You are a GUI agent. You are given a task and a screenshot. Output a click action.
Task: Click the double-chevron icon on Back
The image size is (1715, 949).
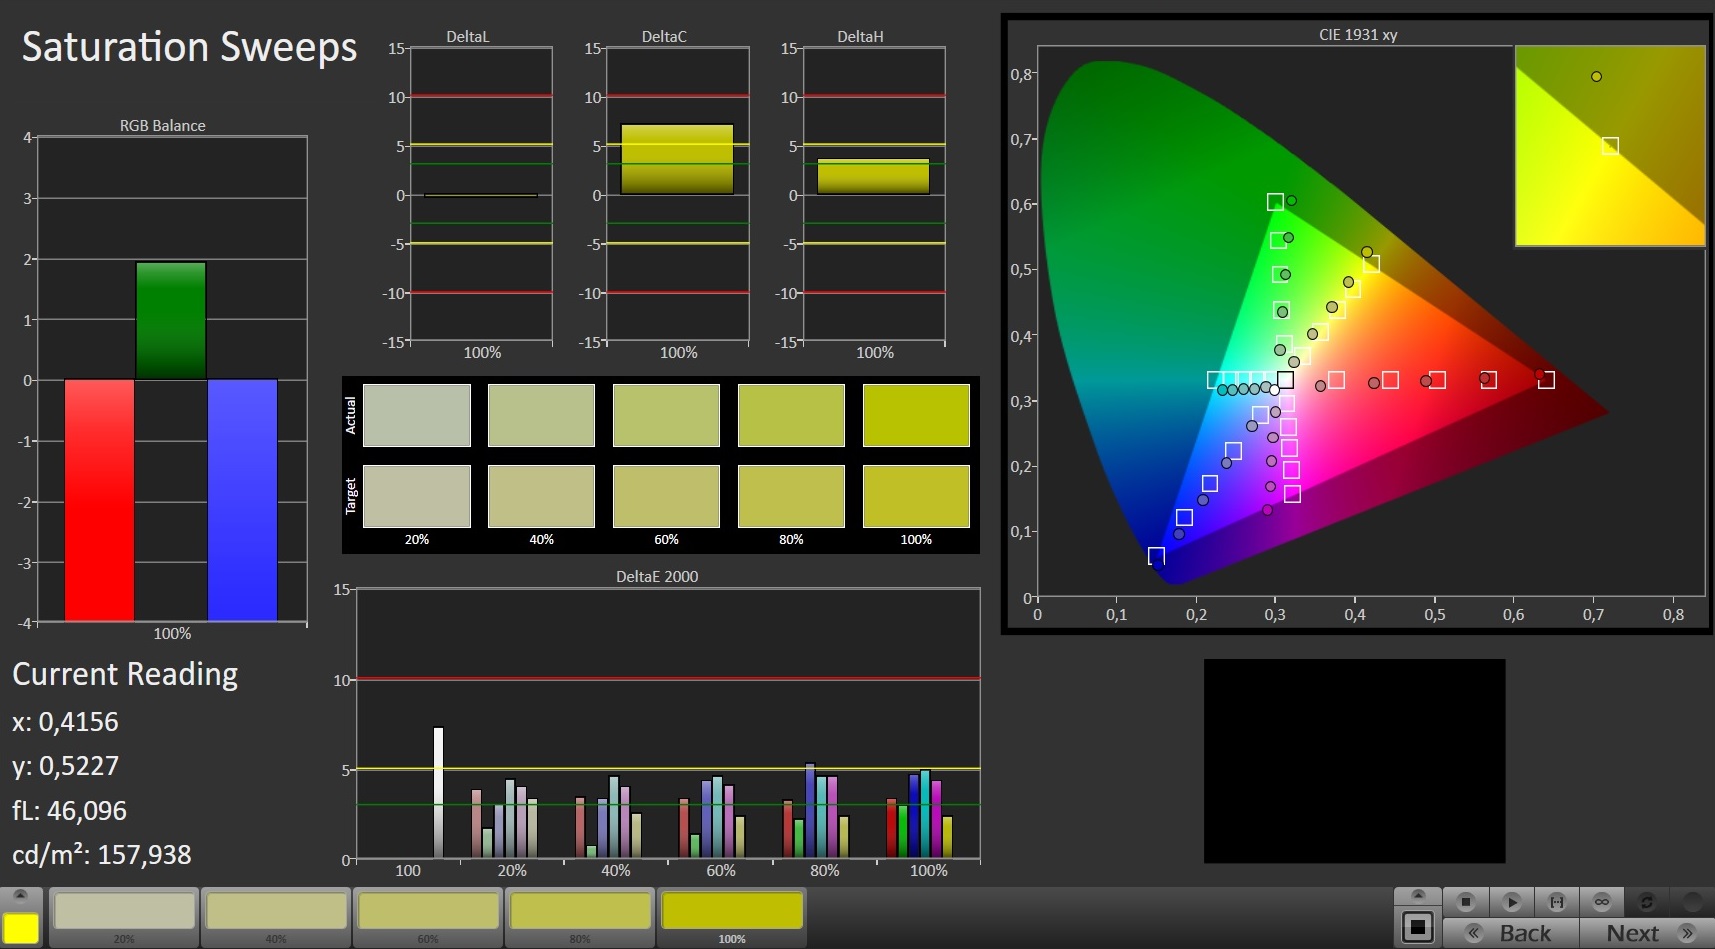pos(1473,933)
